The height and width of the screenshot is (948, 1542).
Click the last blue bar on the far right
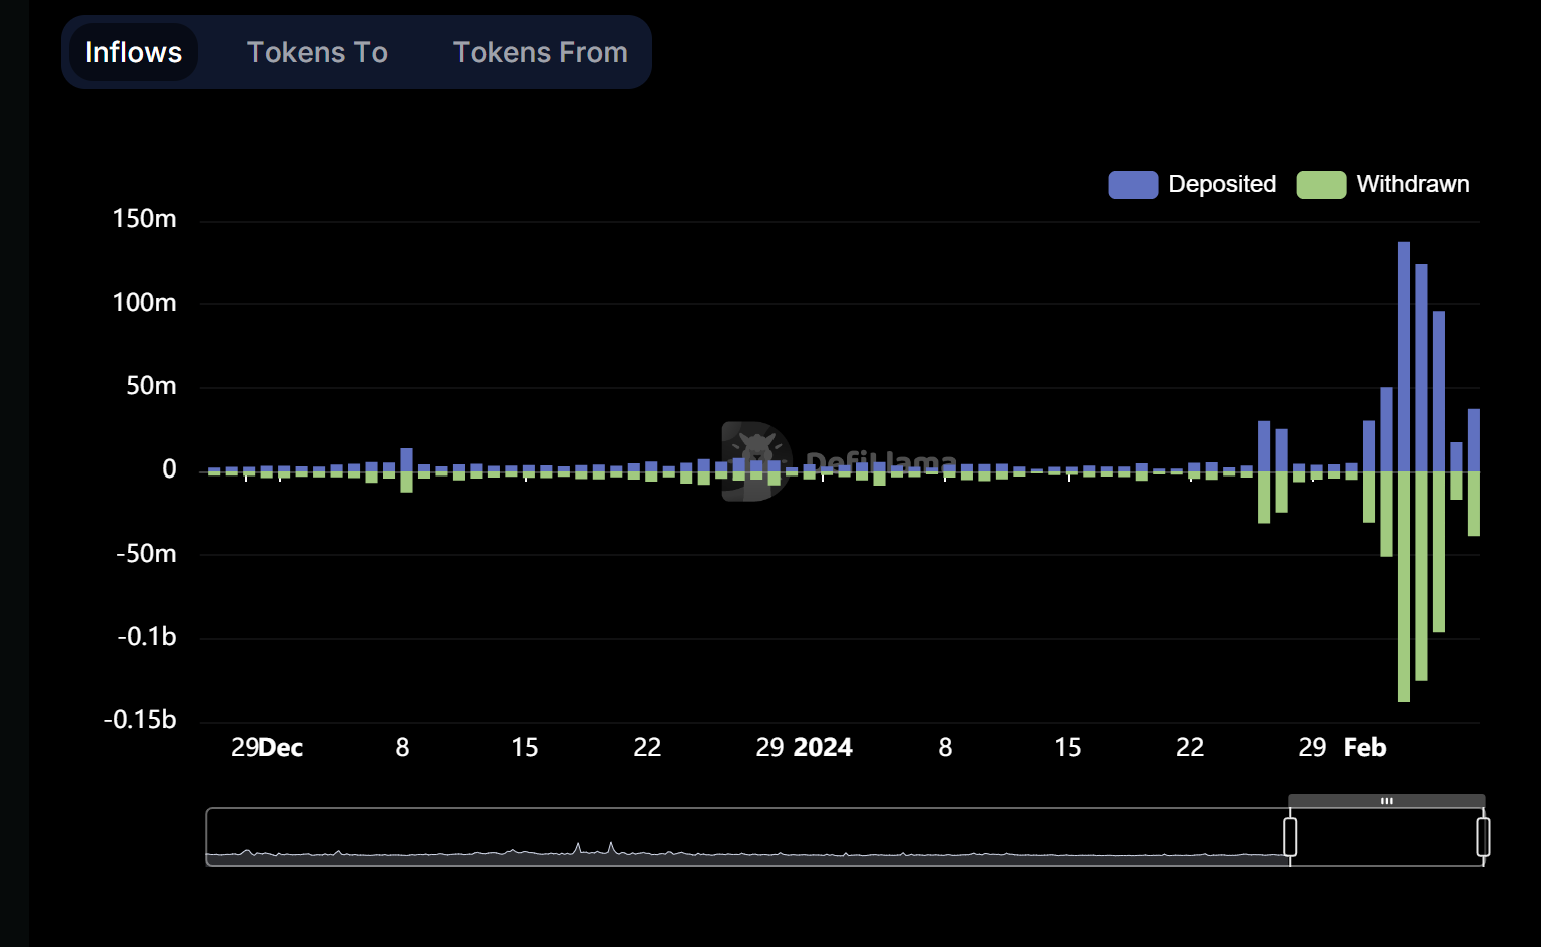(x=1474, y=439)
